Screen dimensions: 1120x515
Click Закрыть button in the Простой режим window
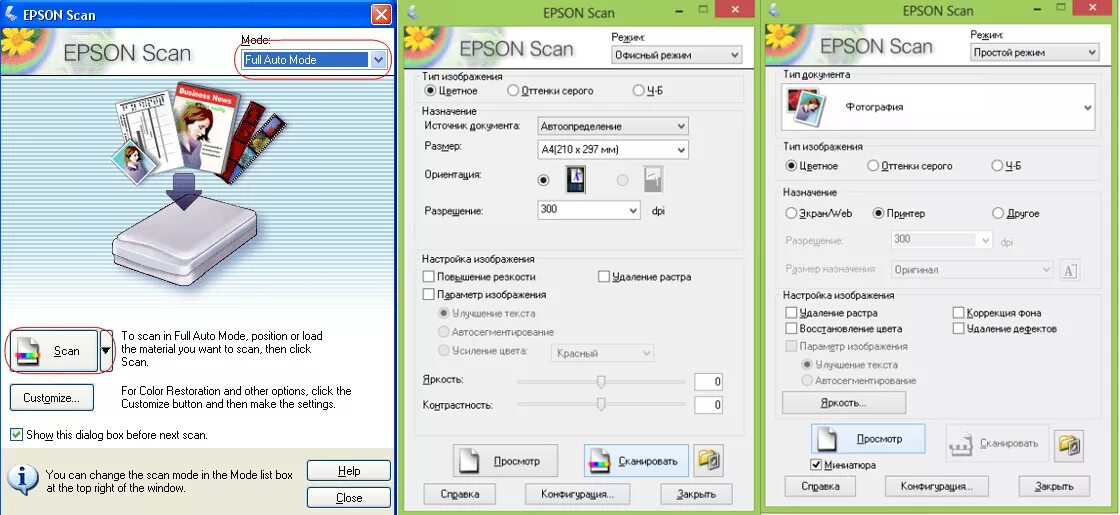1054,486
